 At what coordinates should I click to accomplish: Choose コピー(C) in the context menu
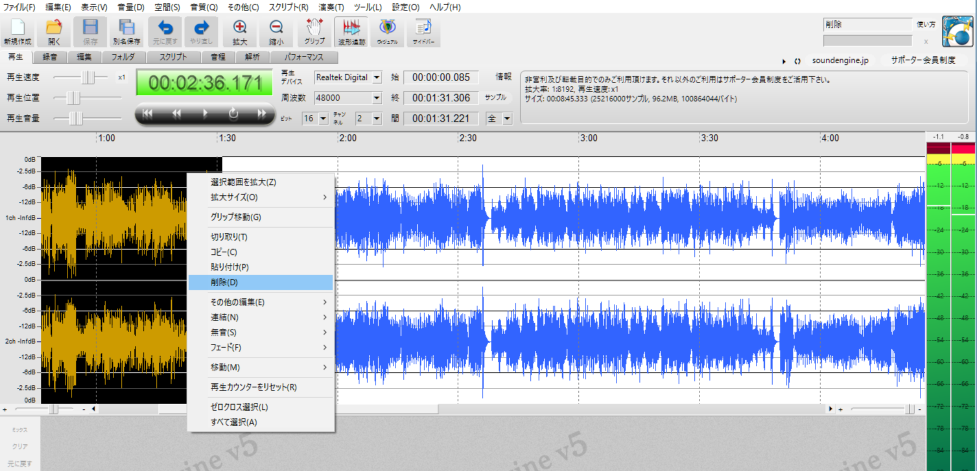(x=260, y=252)
